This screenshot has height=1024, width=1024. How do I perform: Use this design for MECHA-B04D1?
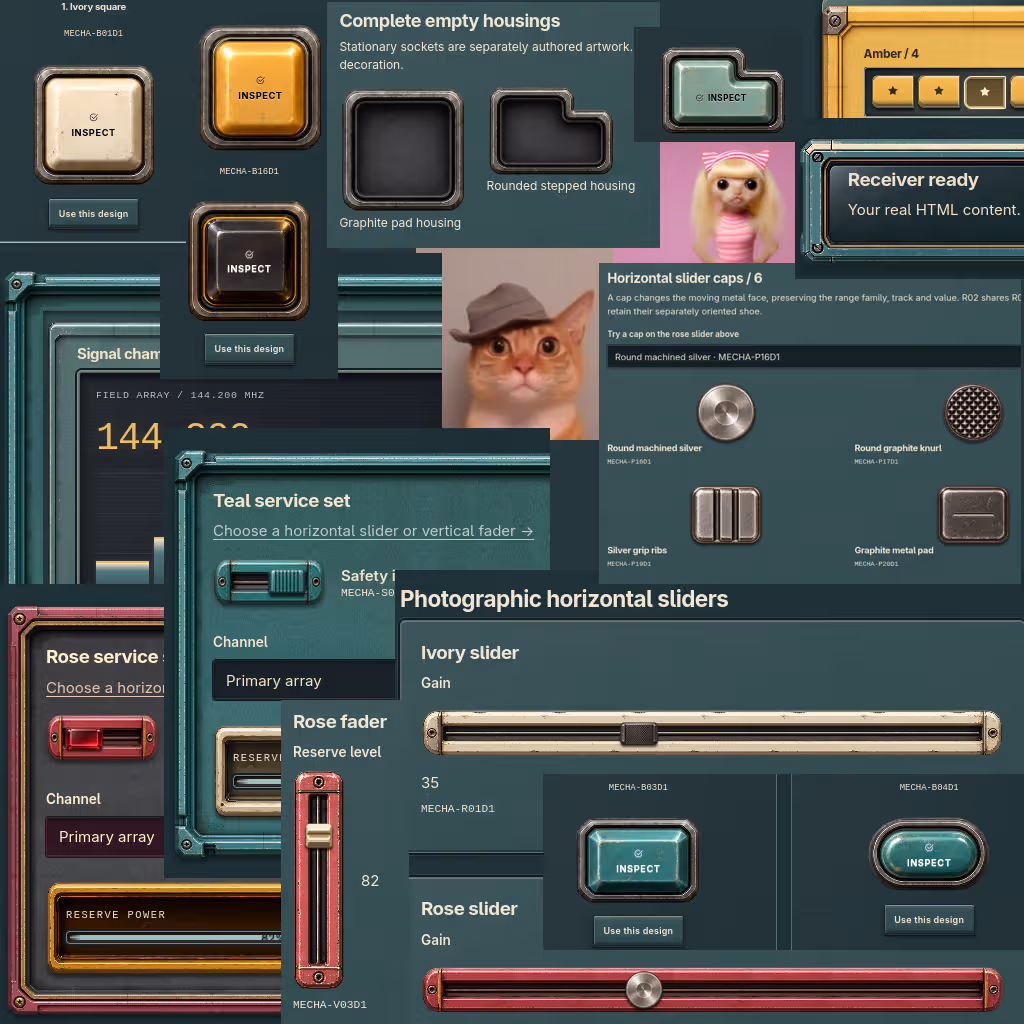coord(929,920)
